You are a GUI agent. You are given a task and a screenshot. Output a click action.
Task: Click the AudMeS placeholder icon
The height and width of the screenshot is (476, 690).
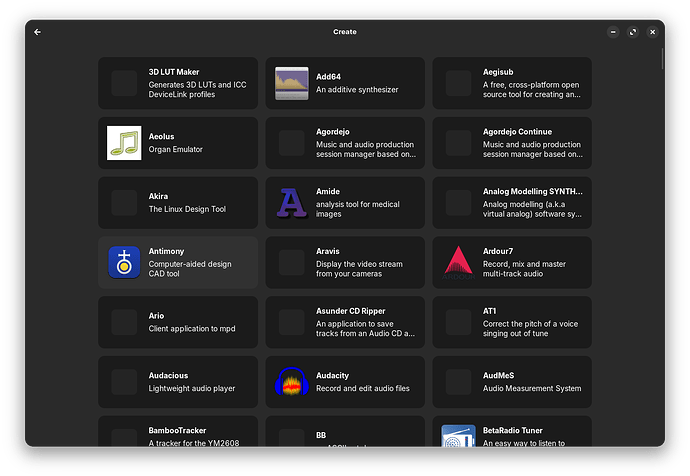[x=459, y=381]
